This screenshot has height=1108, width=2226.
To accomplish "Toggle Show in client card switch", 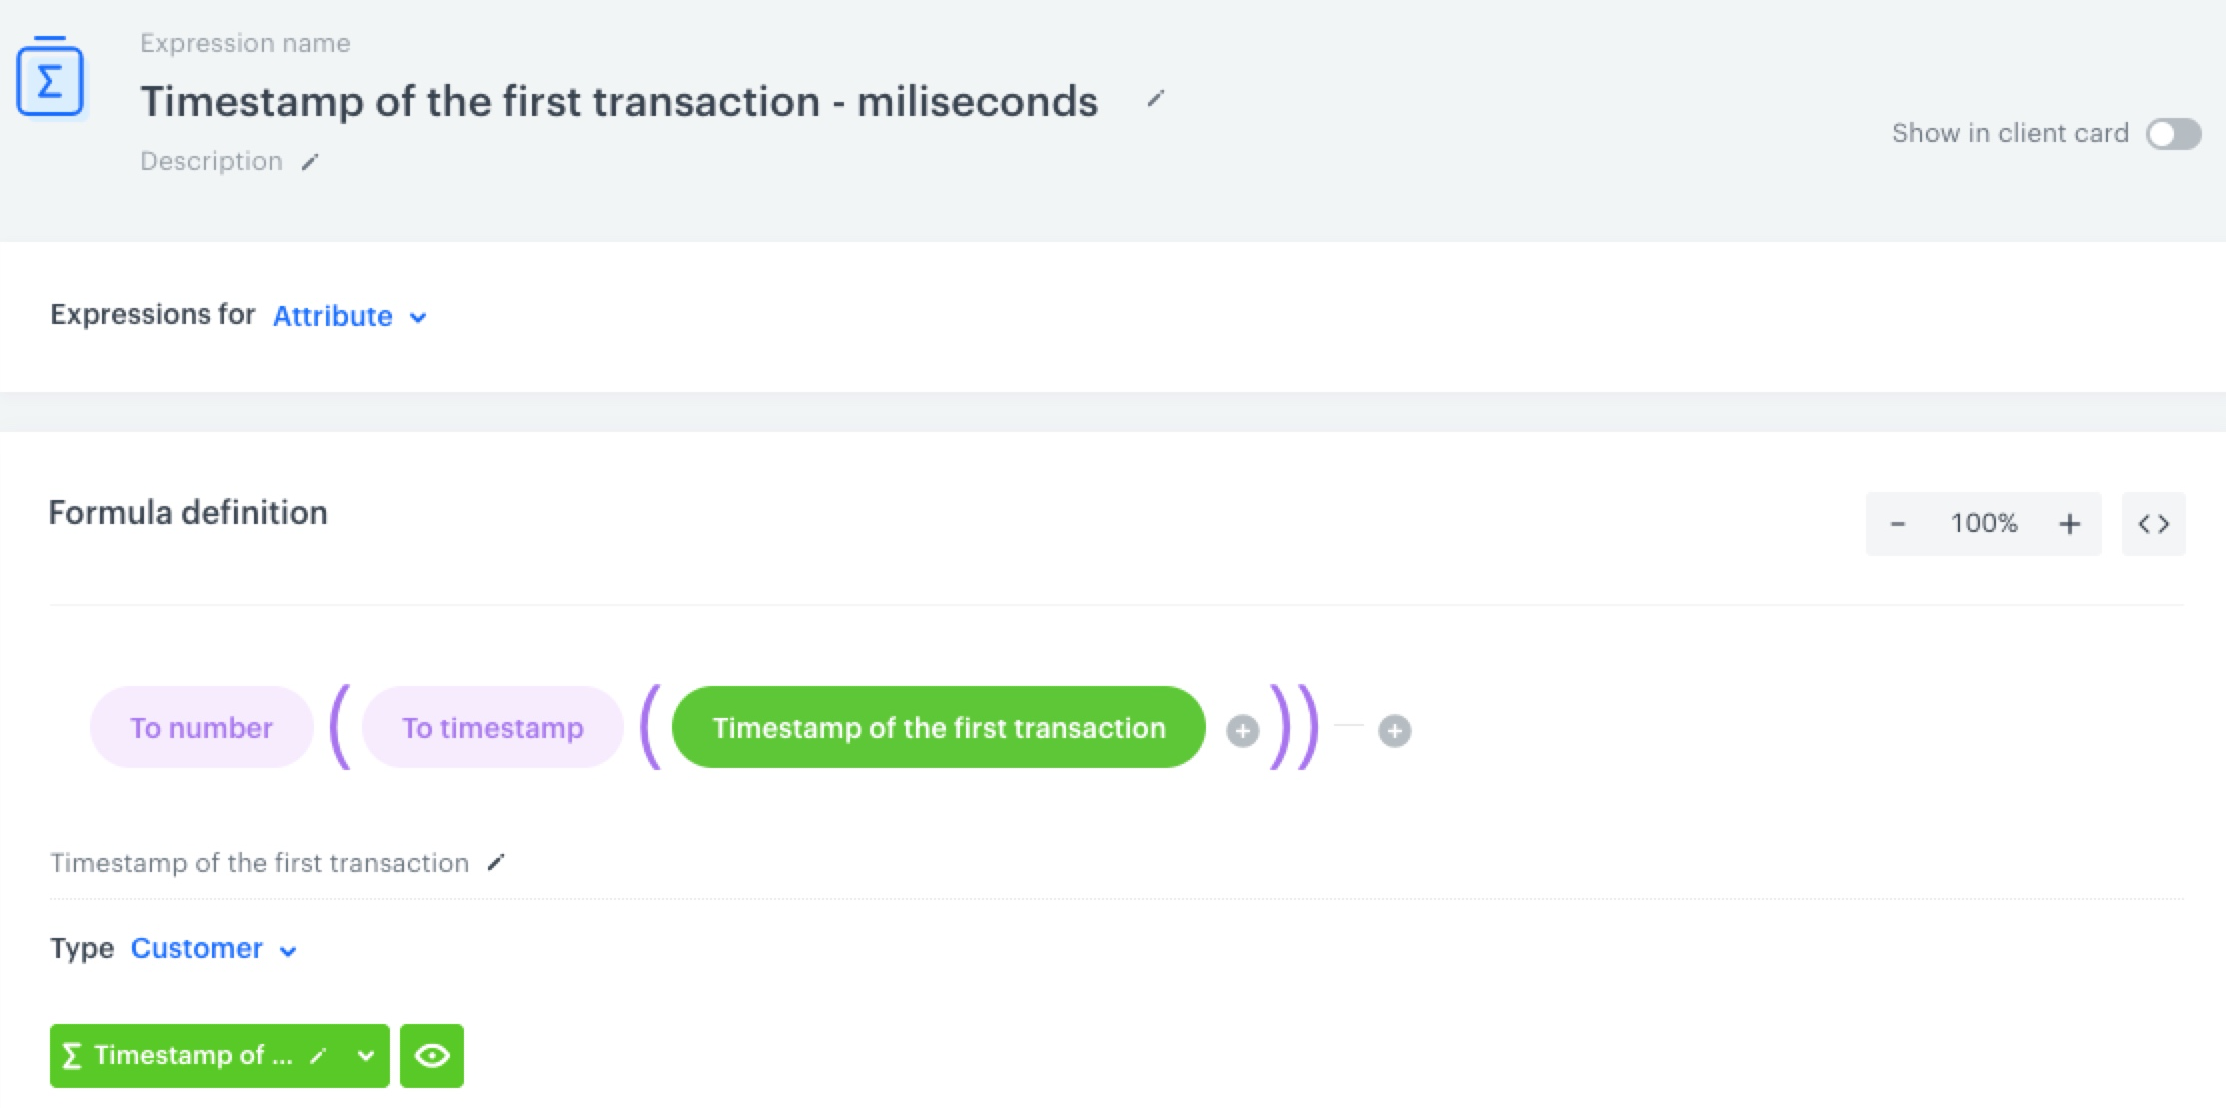I will pyautogui.click(x=2173, y=134).
